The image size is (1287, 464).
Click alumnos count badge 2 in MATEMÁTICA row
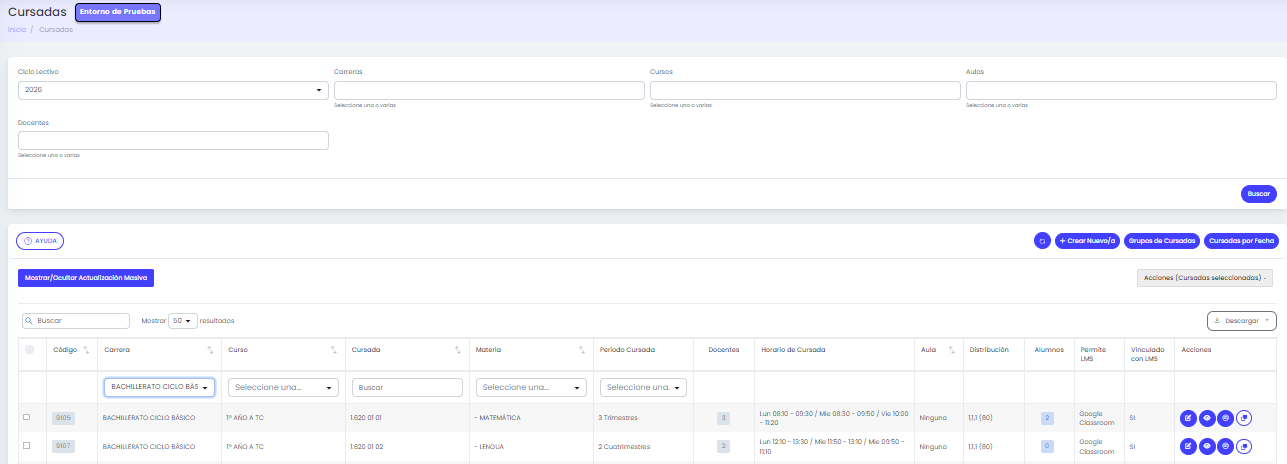[1047, 418]
